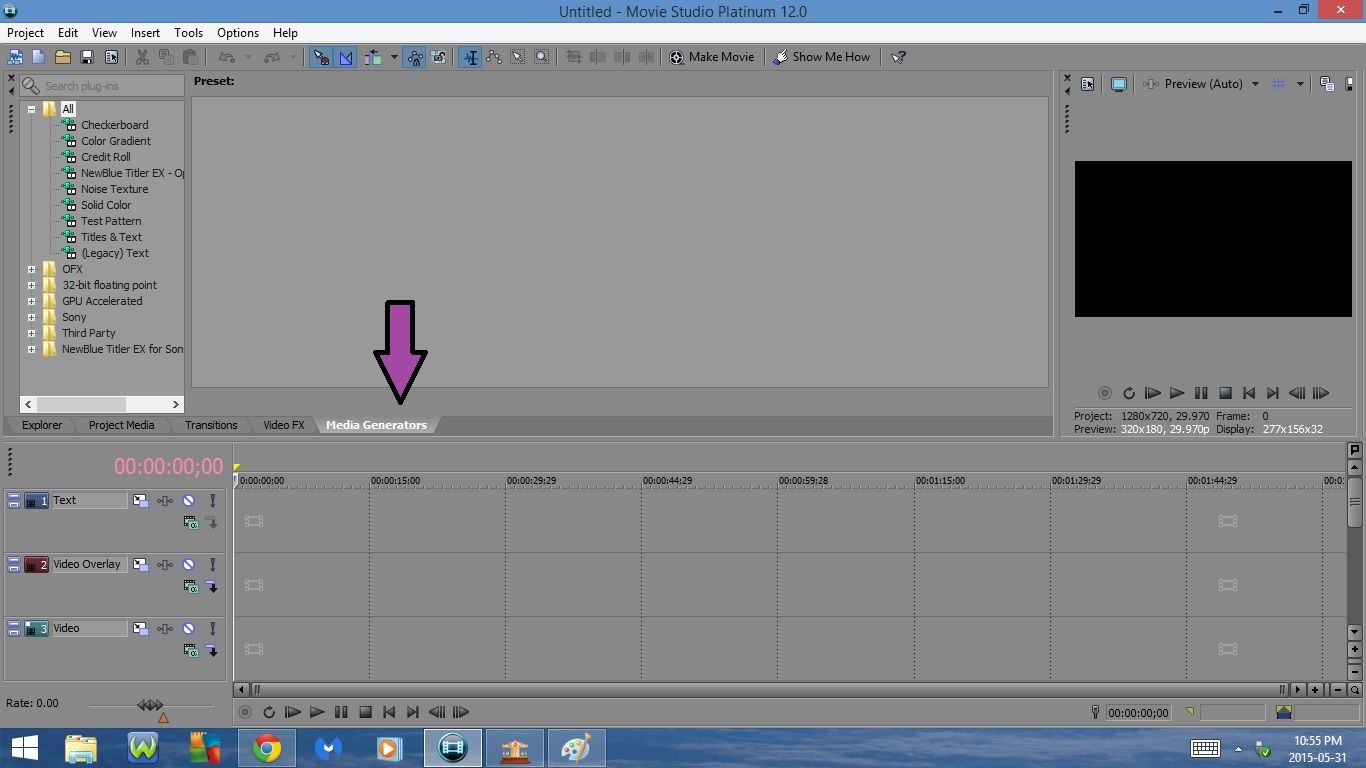Click the Show Me How button
Screen dimensions: 1366x768
coord(822,57)
